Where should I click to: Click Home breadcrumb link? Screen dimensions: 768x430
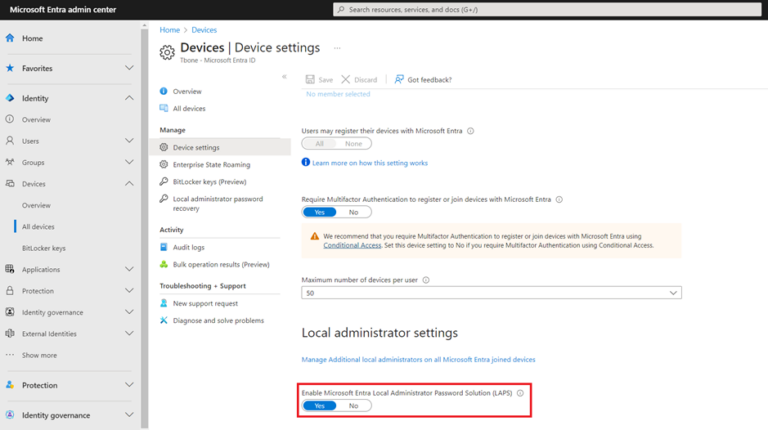coord(169,30)
